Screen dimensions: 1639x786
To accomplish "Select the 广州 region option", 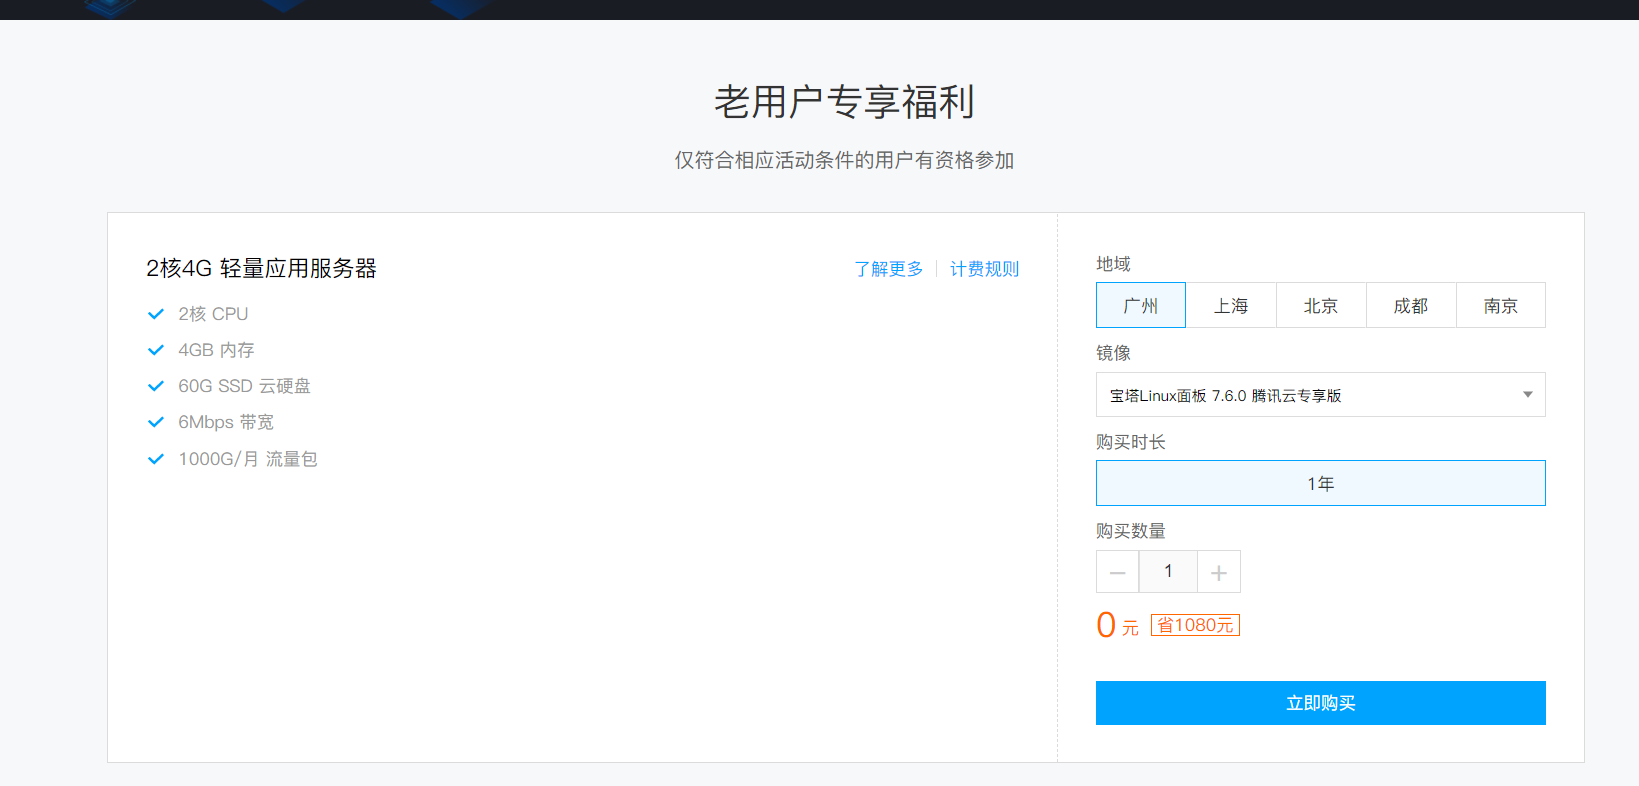I will tap(1141, 305).
